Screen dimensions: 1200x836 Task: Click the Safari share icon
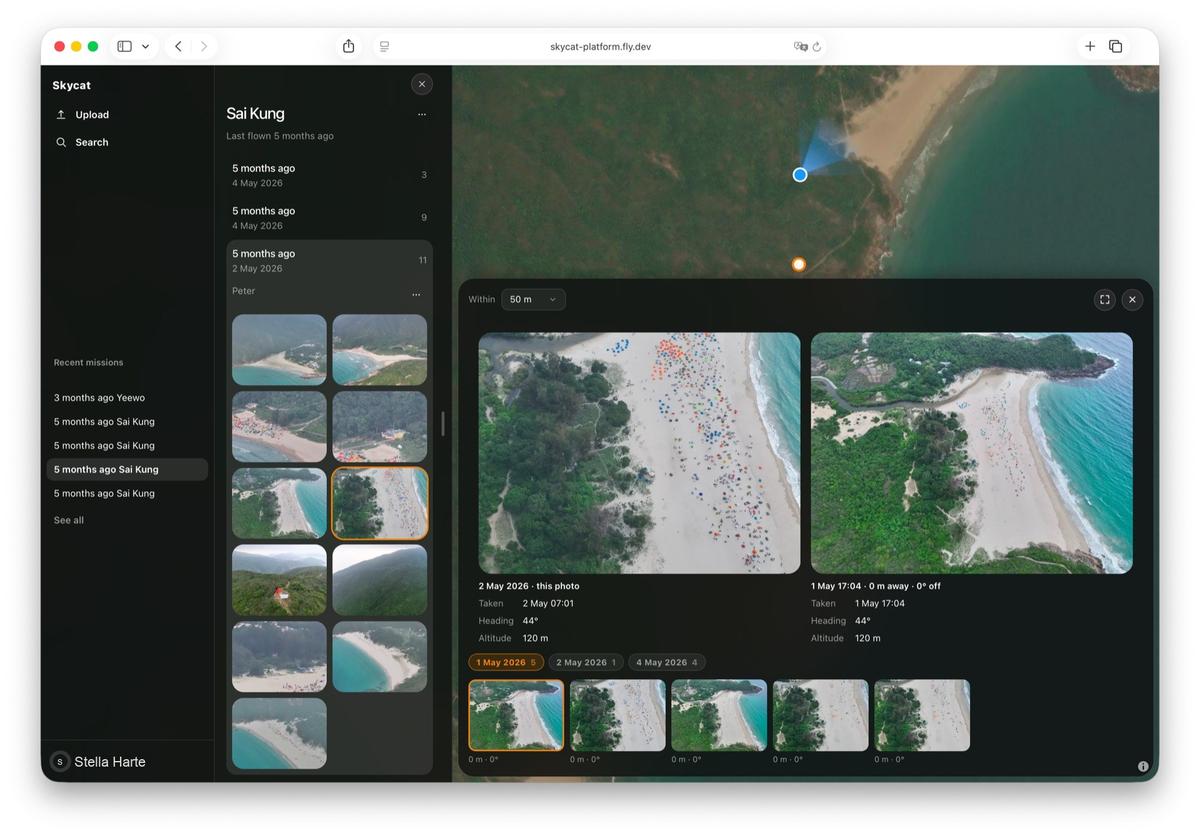(x=349, y=46)
